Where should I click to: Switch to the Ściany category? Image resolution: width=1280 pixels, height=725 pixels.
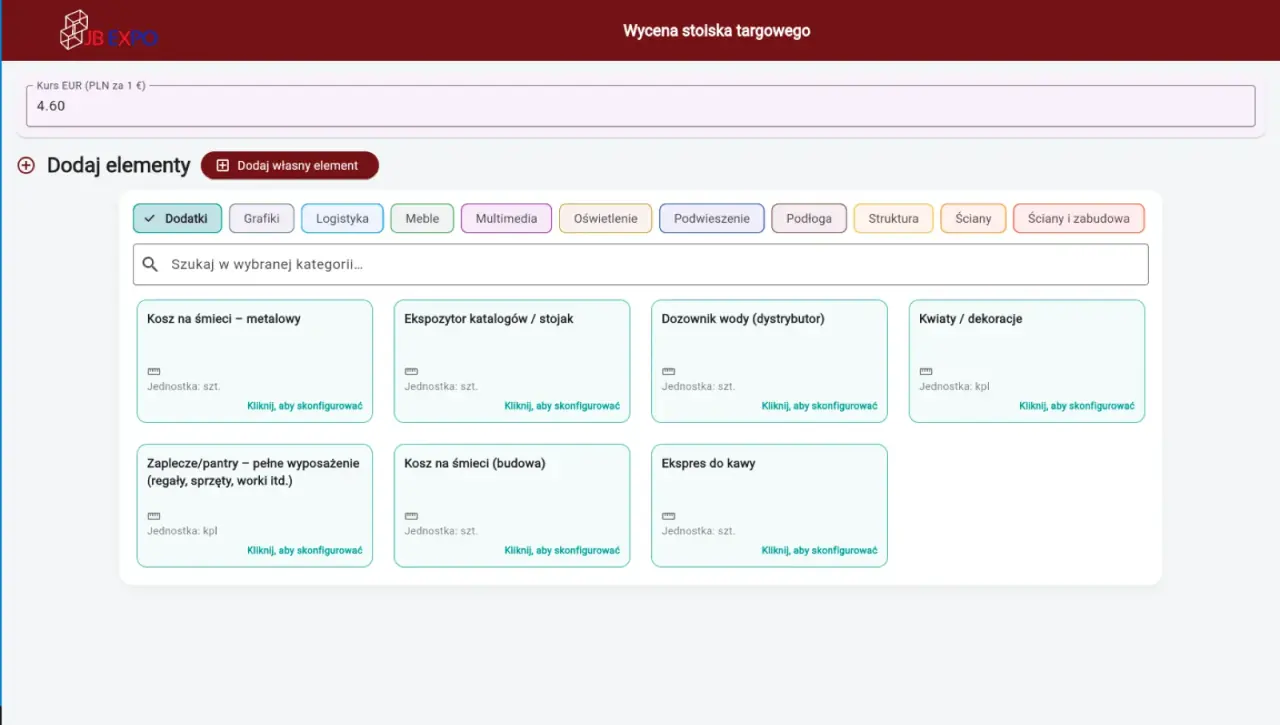[973, 218]
